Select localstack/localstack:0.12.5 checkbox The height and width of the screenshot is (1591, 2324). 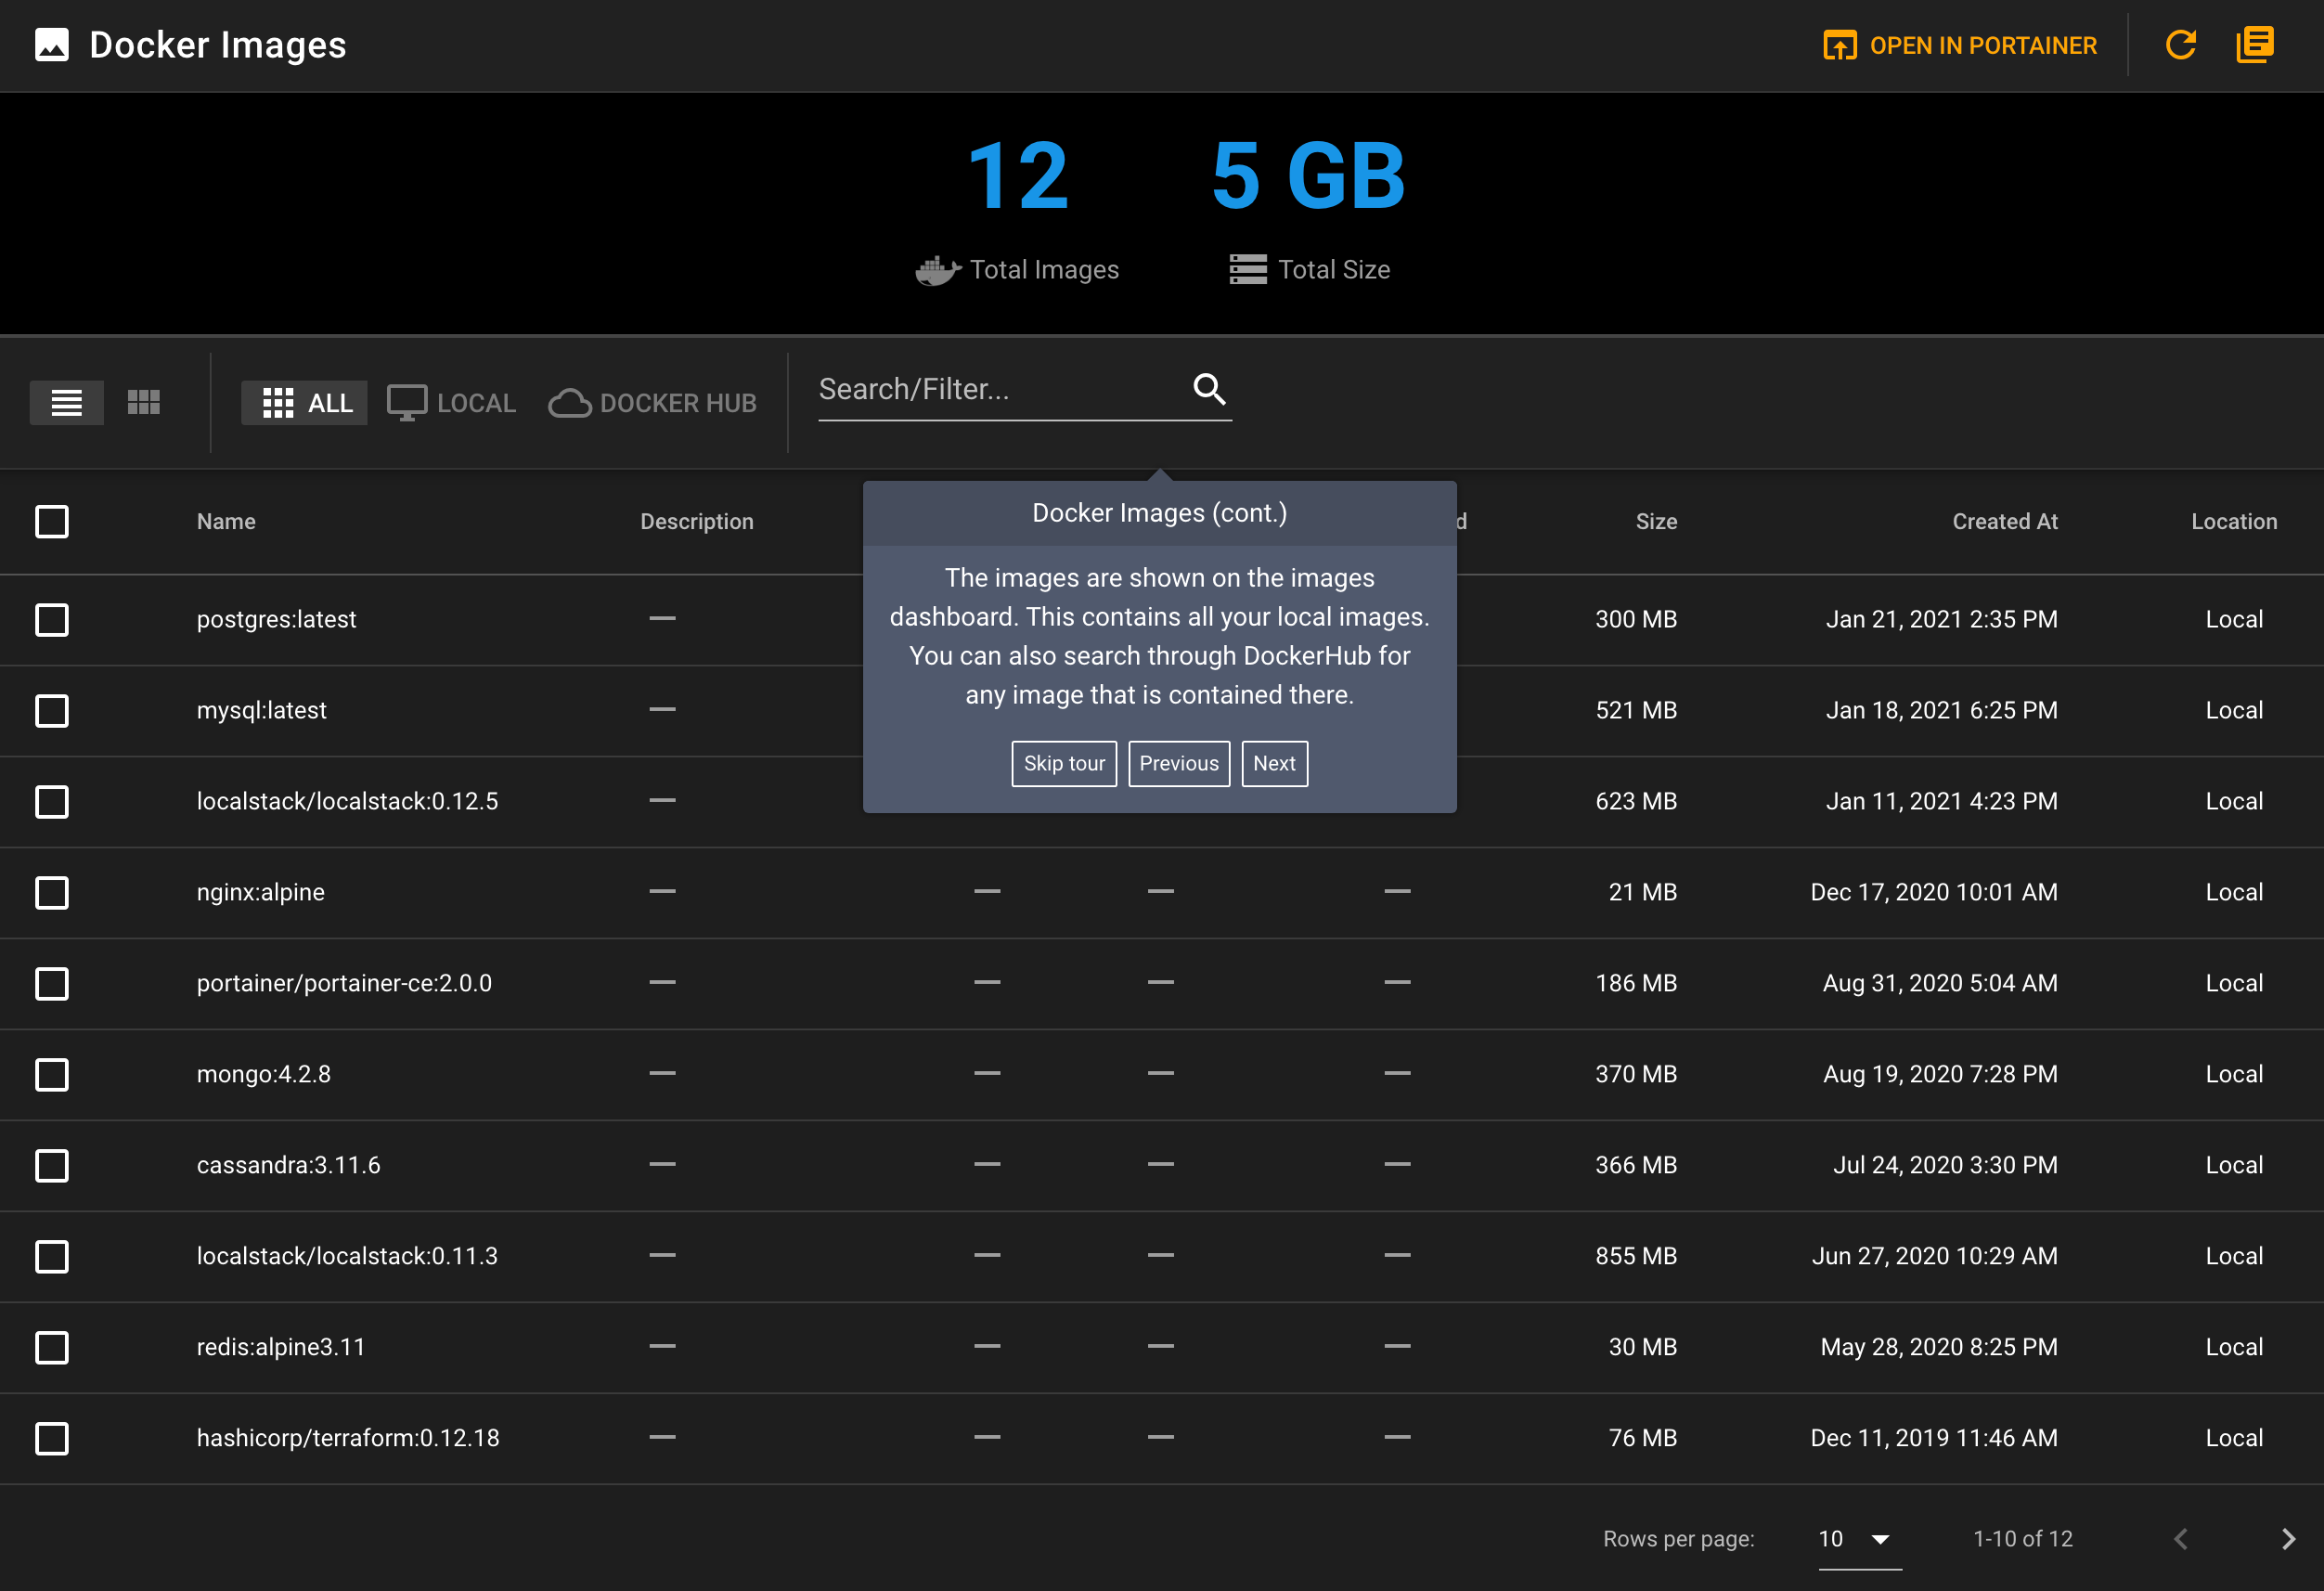52,802
